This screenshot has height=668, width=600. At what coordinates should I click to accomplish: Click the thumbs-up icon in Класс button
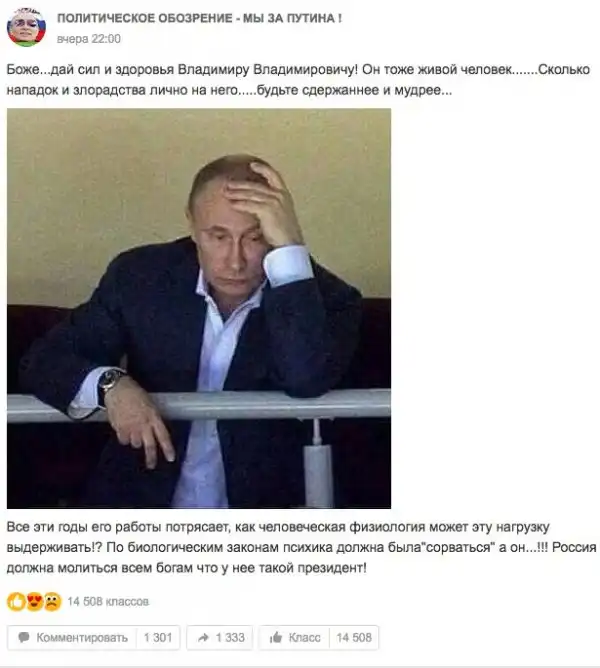(276, 637)
